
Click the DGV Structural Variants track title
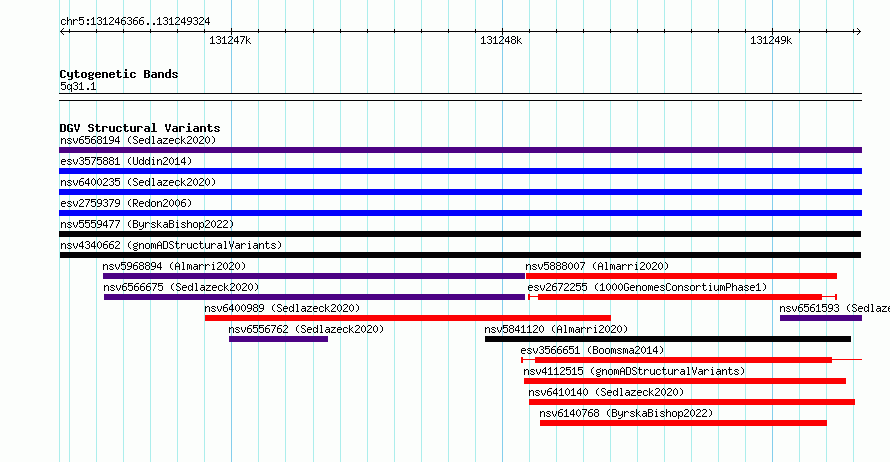tap(140, 128)
